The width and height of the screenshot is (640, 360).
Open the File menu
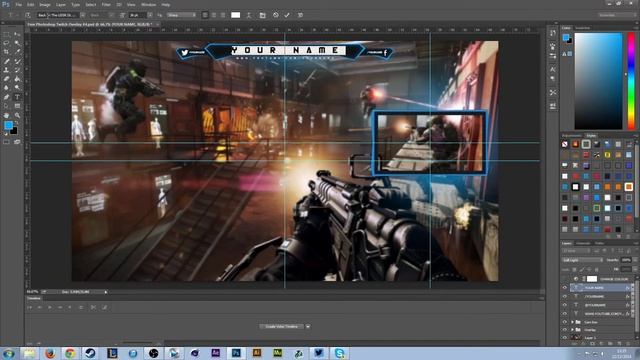coord(18,4)
